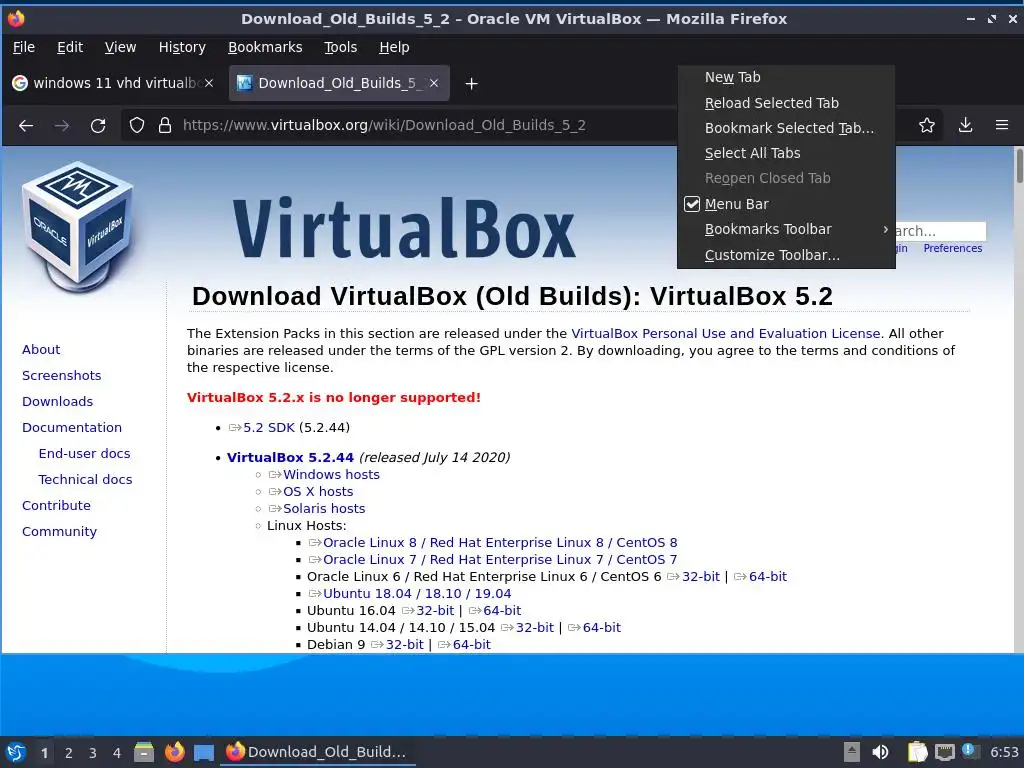The width and height of the screenshot is (1024, 768).
Task: Toggle the Menu Bar checkbox item
Action: [786, 204]
